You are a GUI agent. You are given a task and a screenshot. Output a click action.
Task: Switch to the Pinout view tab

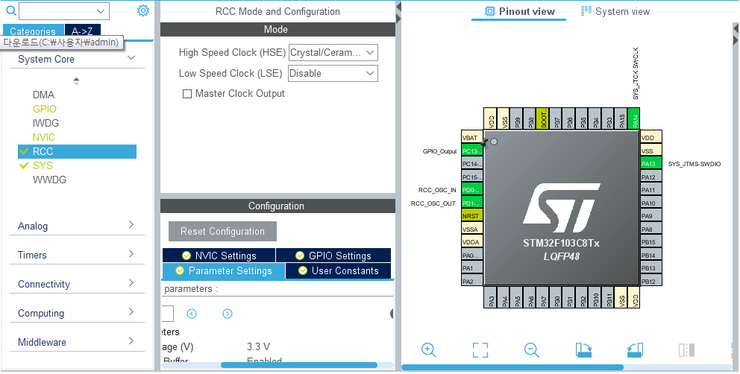(519, 11)
